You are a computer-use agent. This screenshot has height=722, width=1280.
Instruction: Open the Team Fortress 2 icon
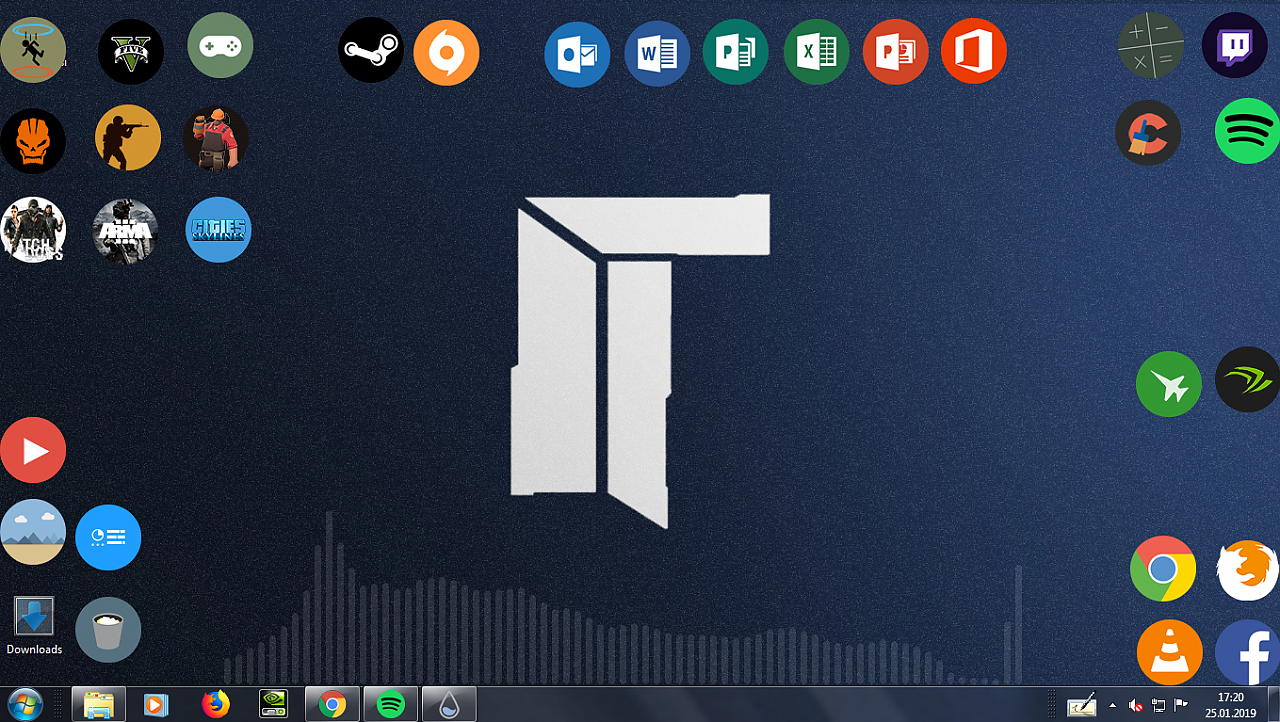pos(216,139)
